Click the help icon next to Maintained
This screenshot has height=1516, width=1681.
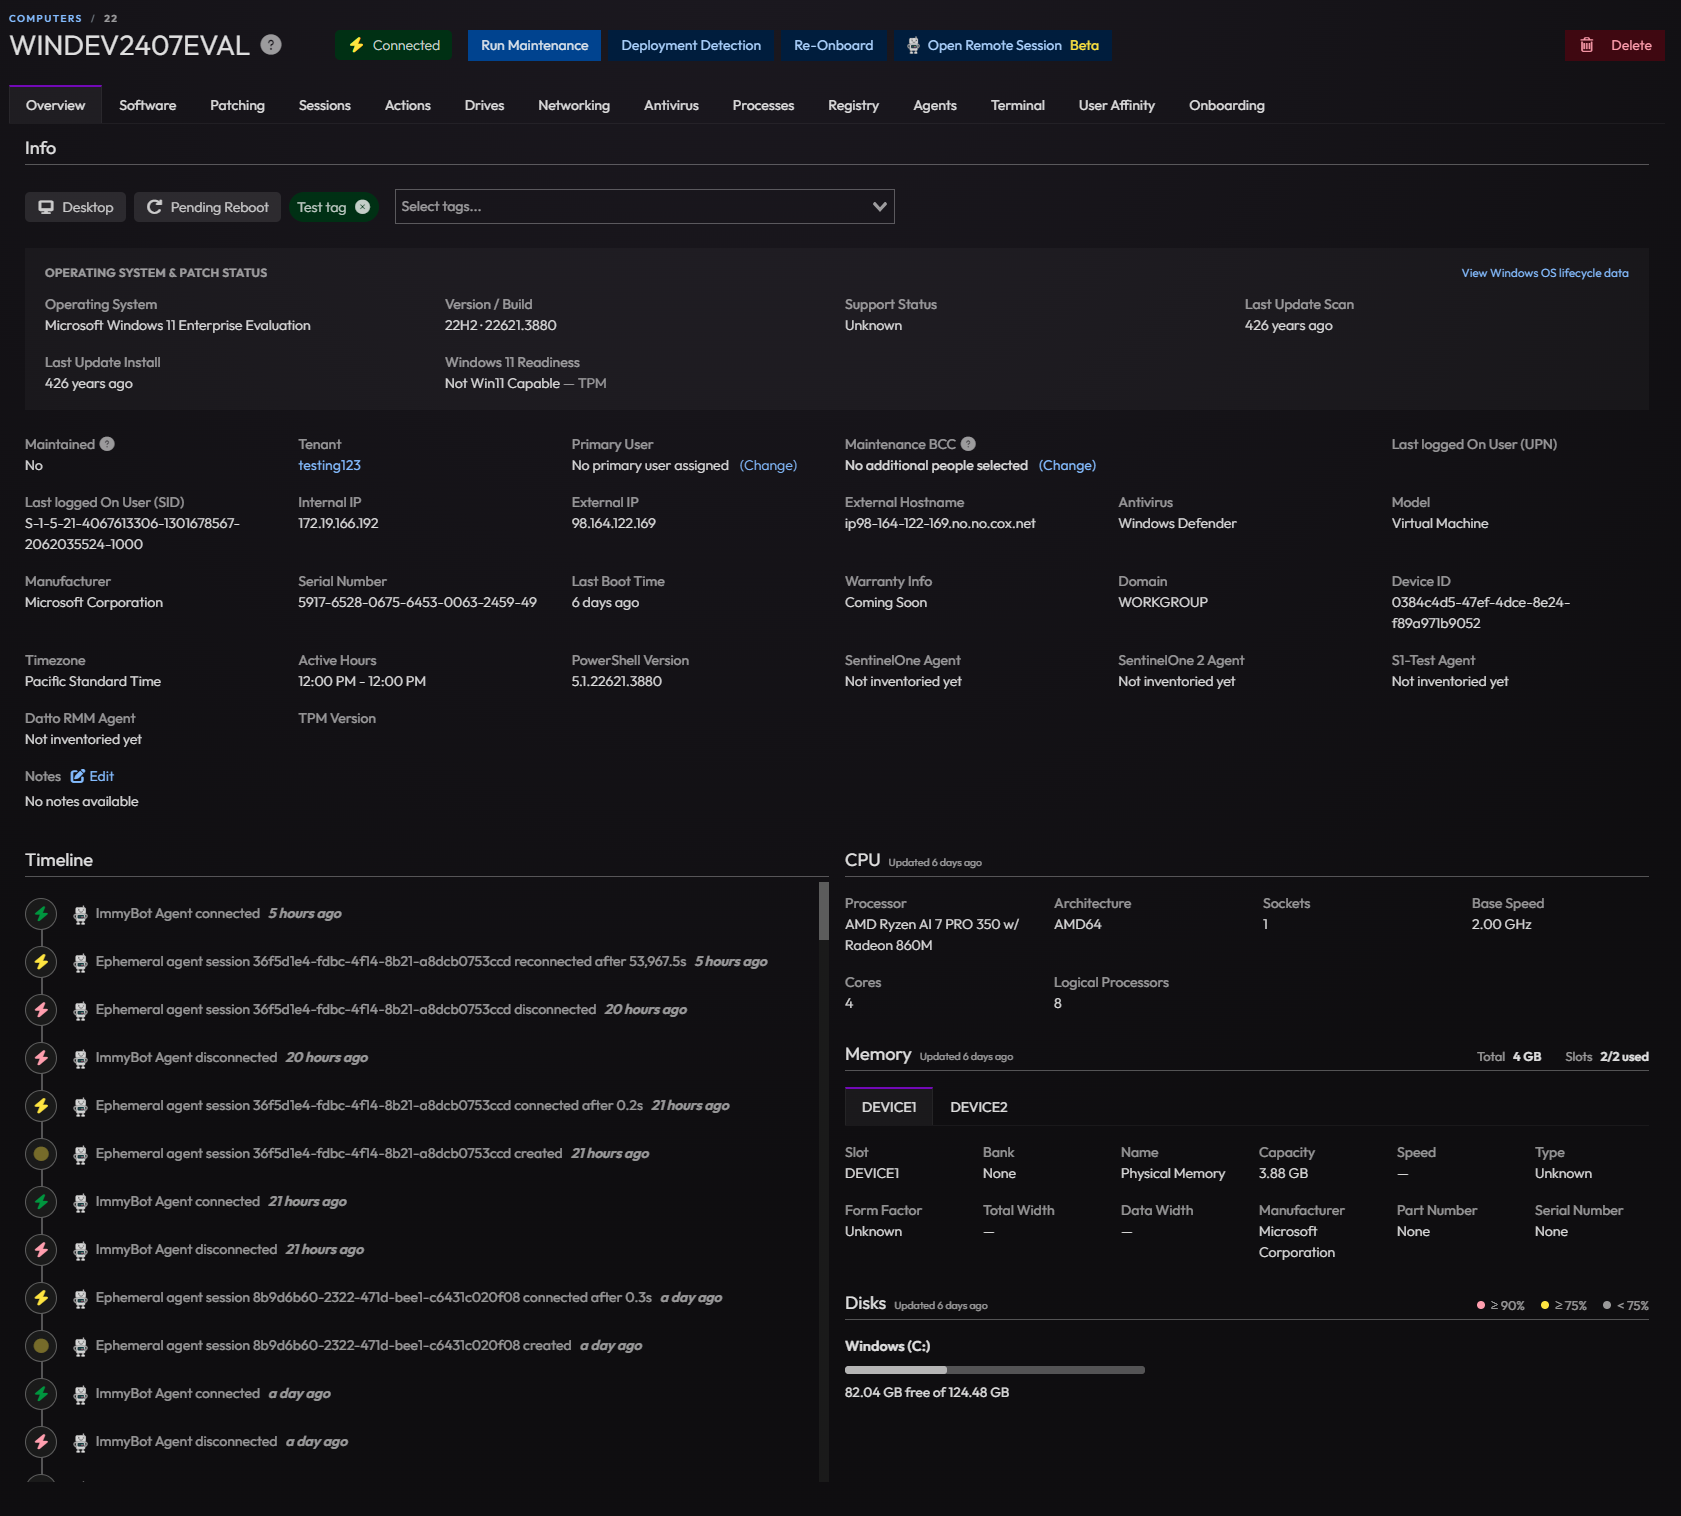(107, 444)
